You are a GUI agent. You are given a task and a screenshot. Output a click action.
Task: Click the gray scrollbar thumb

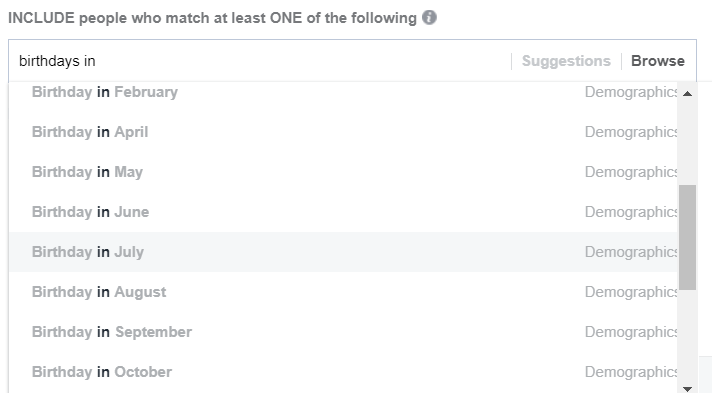(687, 237)
